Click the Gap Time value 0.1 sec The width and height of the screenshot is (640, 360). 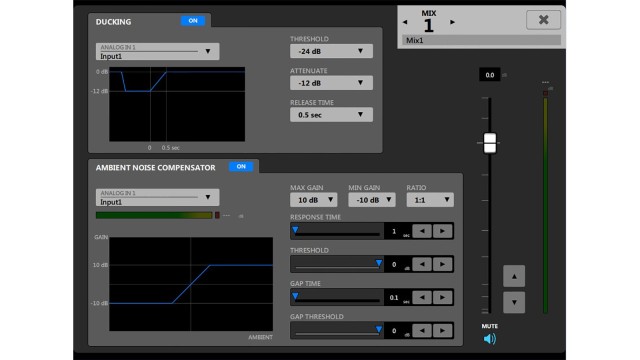click(394, 298)
